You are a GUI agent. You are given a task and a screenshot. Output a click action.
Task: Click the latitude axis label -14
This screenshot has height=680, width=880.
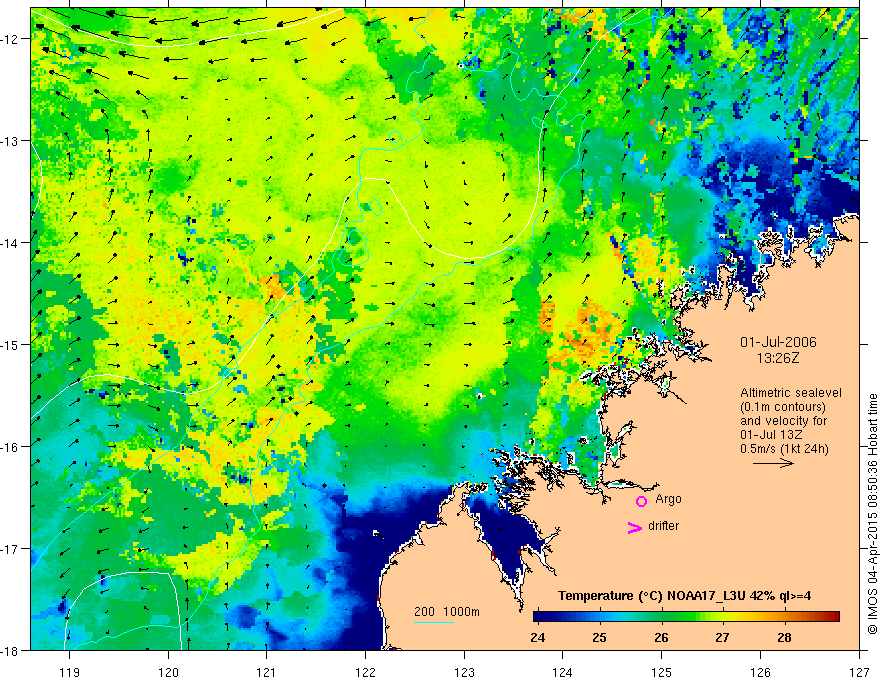pos(11,243)
